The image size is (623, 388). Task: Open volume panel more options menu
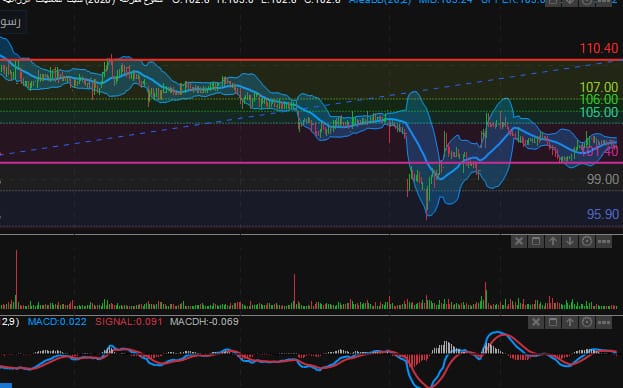tap(604, 241)
